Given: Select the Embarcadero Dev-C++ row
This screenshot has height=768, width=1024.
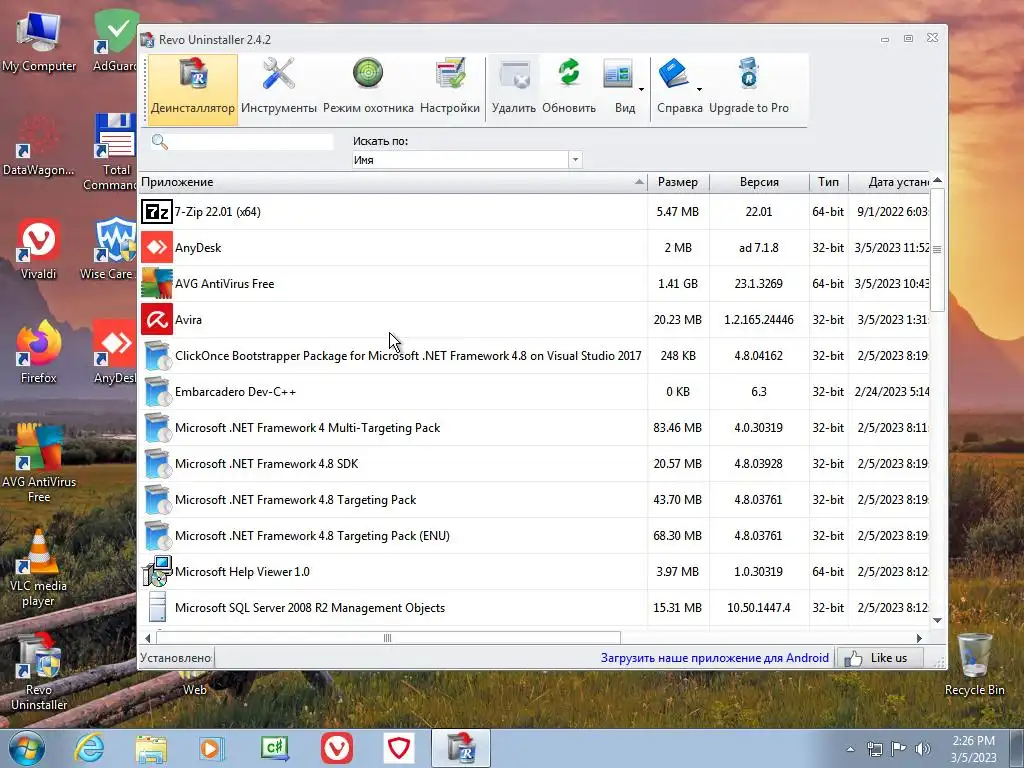Looking at the screenshot, I should point(534,392).
